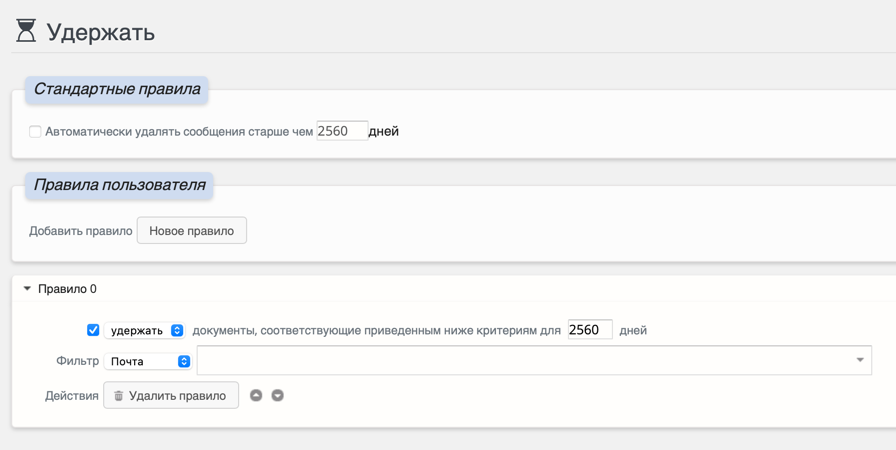Uncheck the Правило 0 enabled checkbox
Viewport: 896px width, 450px height.
[93, 330]
